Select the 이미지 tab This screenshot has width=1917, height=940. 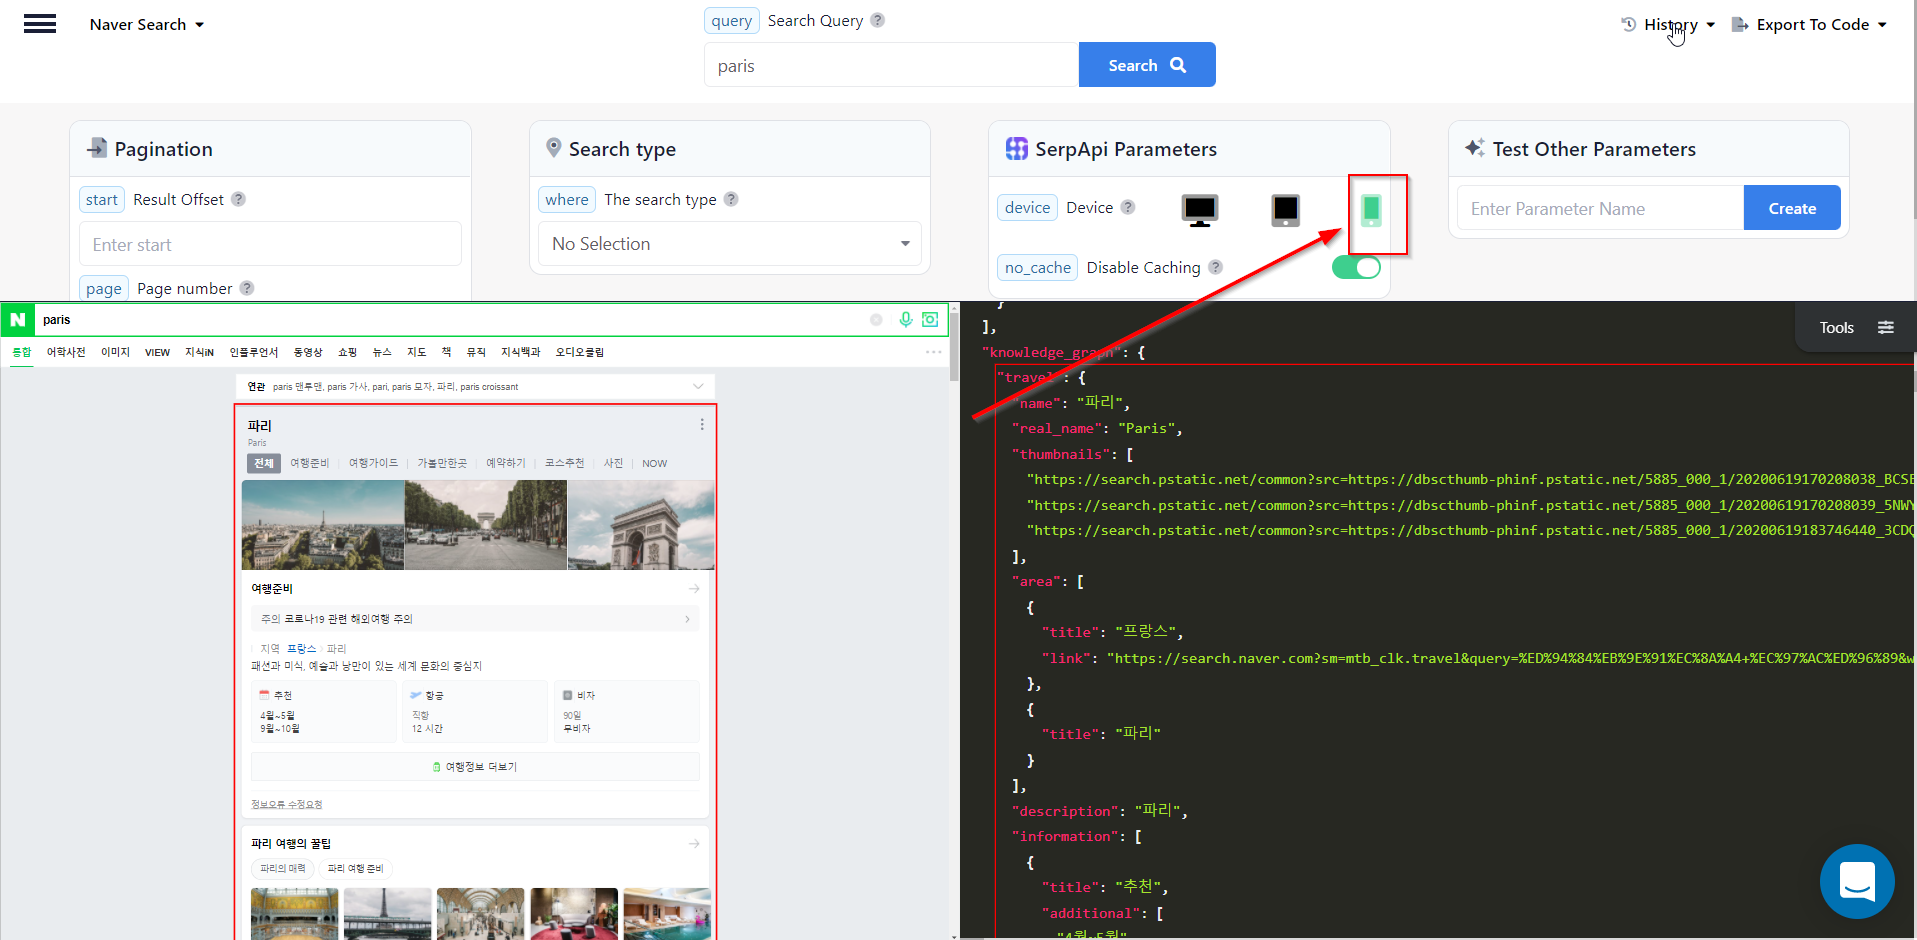coord(116,352)
